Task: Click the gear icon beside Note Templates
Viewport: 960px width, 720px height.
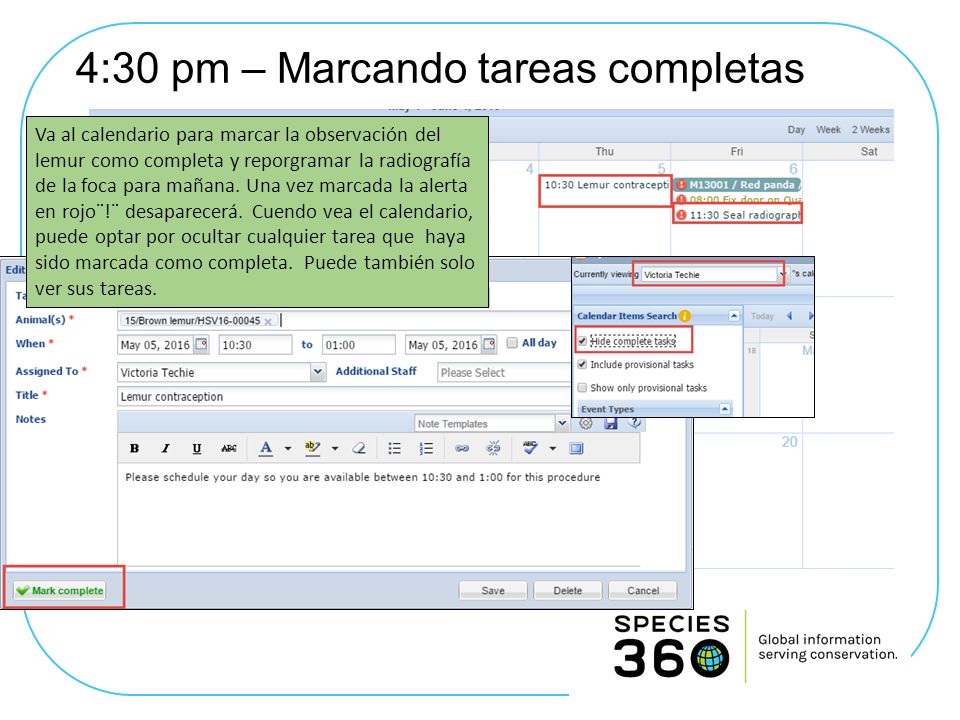Action: coord(586,423)
